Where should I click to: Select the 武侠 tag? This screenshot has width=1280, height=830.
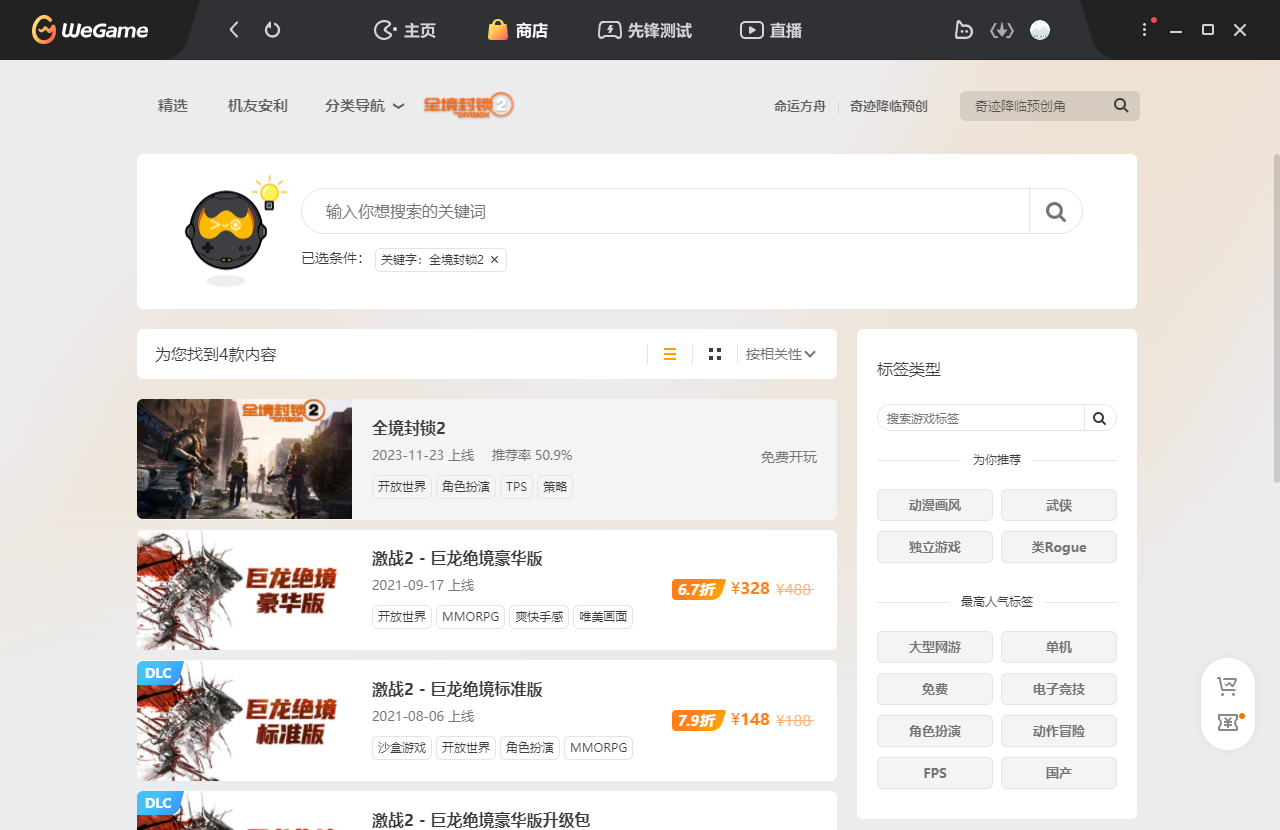pos(1059,505)
